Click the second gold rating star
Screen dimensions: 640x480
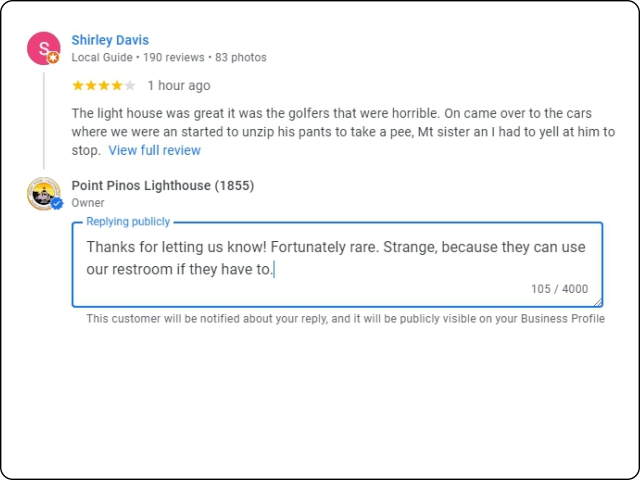[x=91, y=85]
